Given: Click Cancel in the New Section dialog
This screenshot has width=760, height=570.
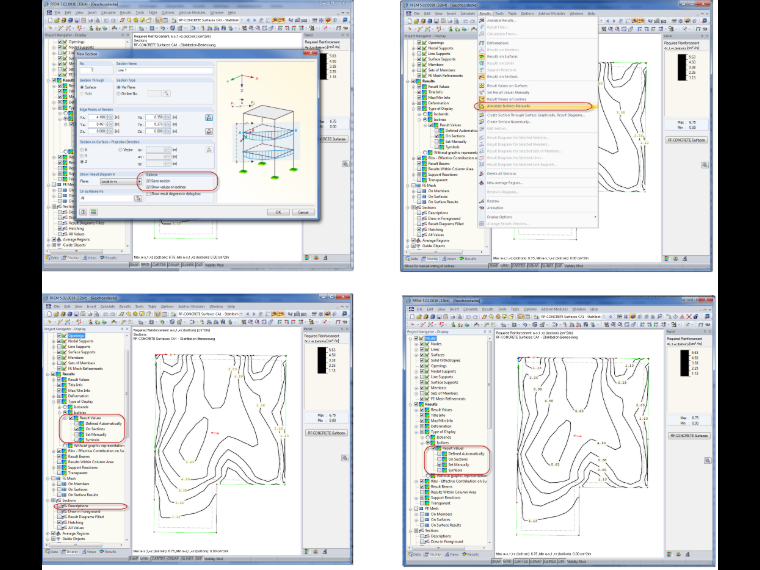Looking at the screenshot, I should coord(303,212).
